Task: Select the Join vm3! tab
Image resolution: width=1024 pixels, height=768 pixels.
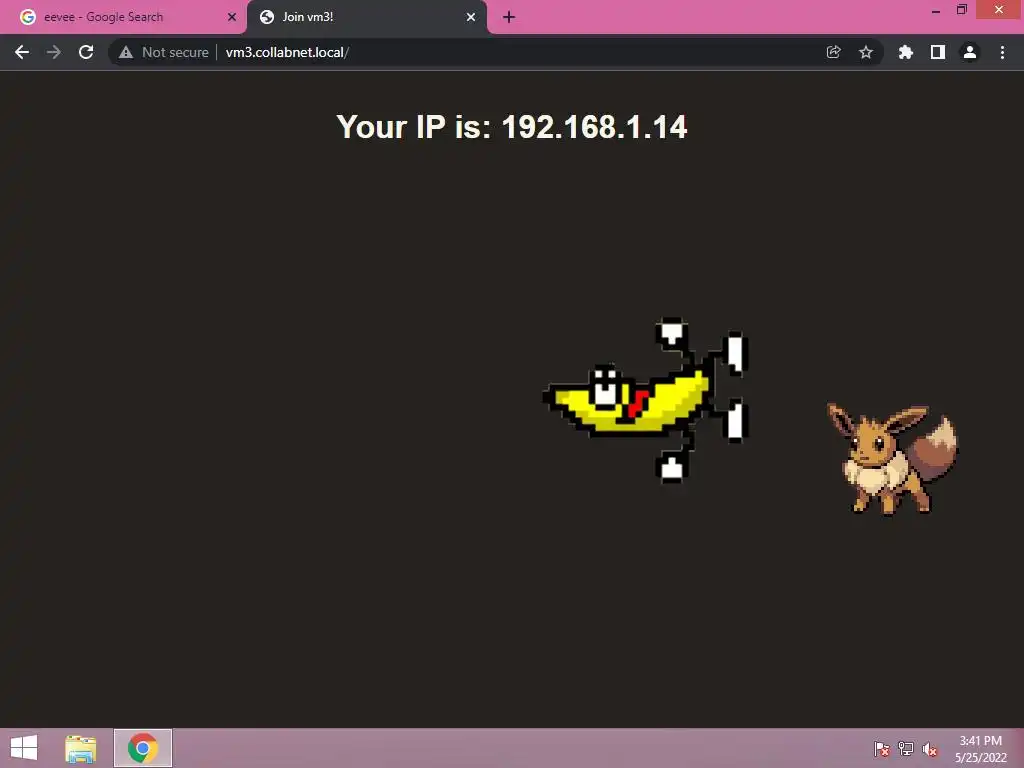Action: (x=366, y=17)
